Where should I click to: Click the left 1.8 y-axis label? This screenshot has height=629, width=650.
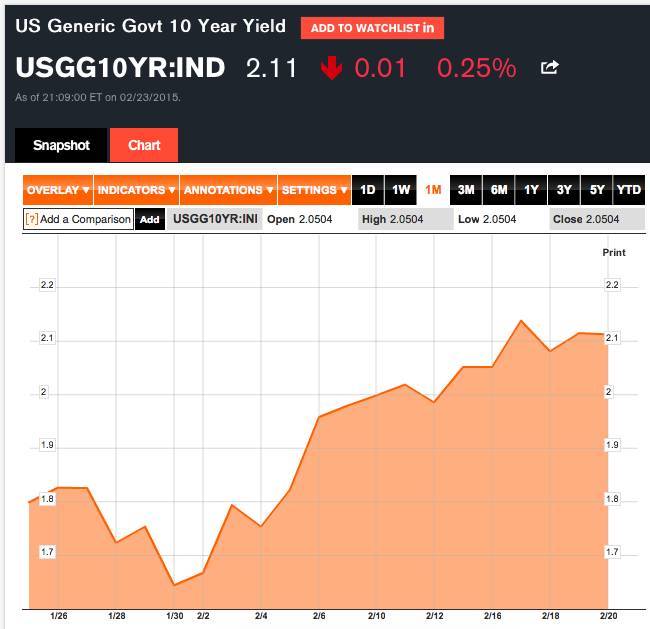pos(47,499)
